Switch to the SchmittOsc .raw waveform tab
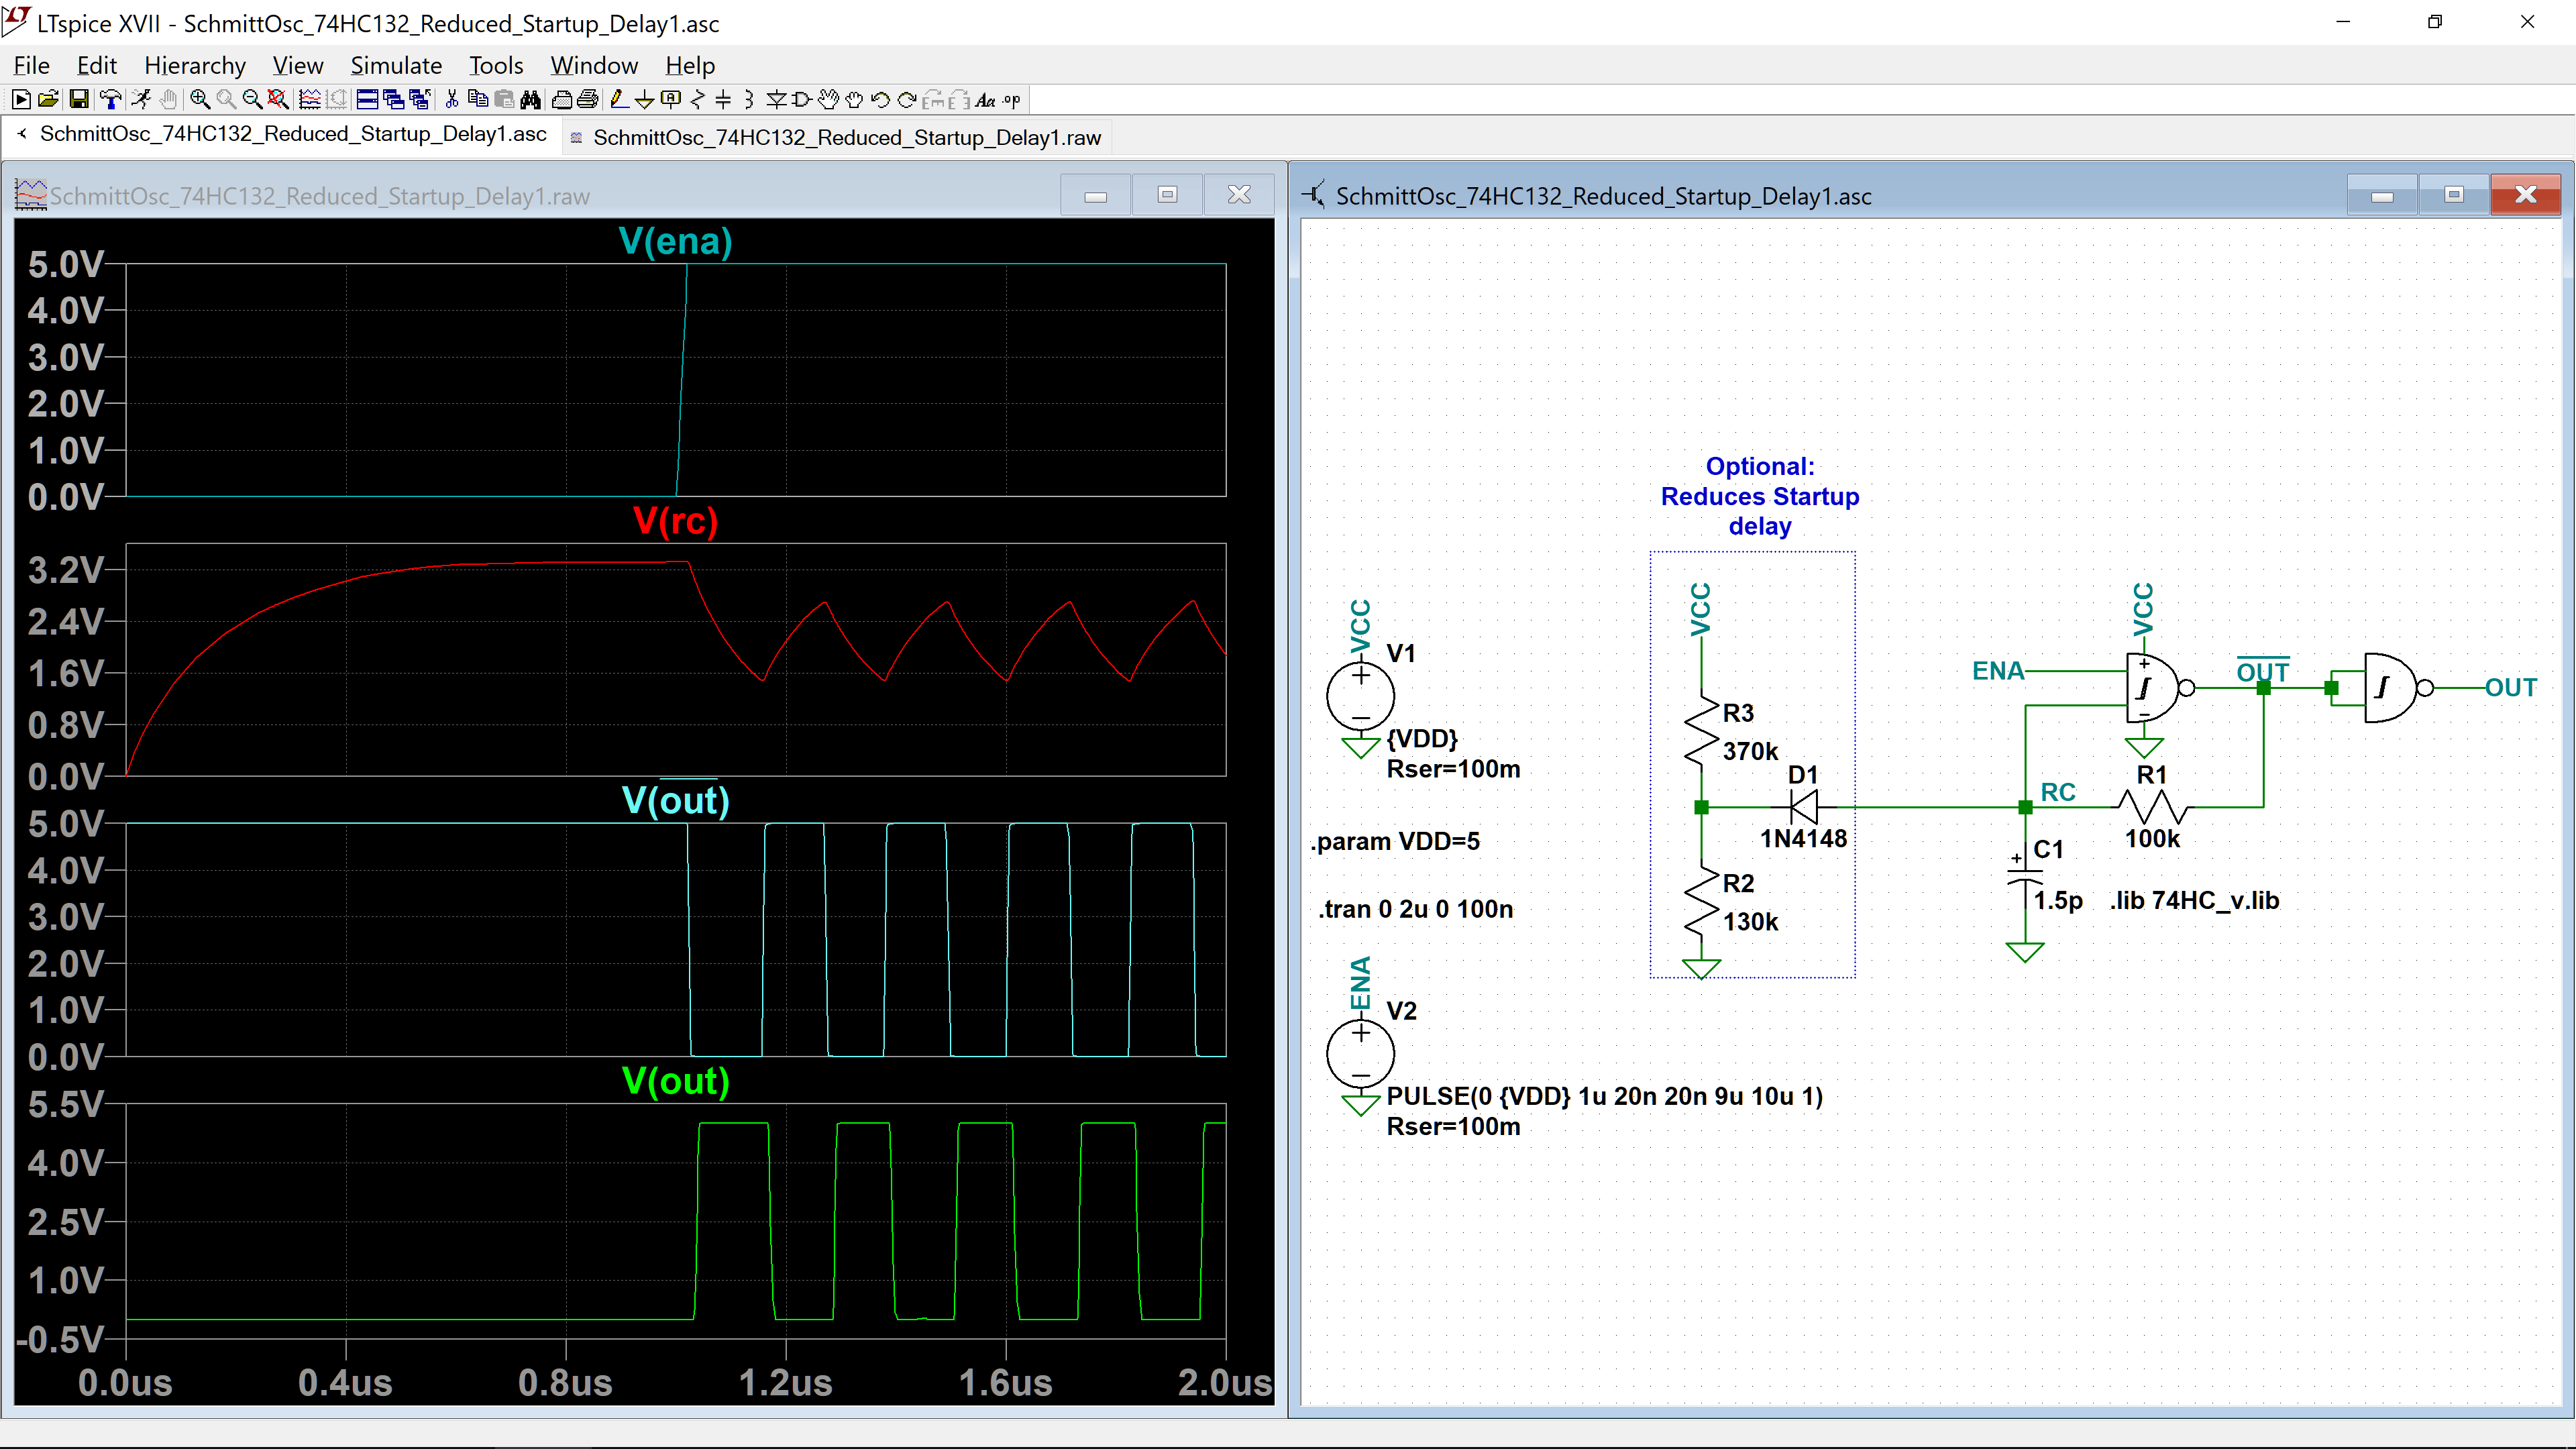2576x1449 pixels. click(836, 137)
